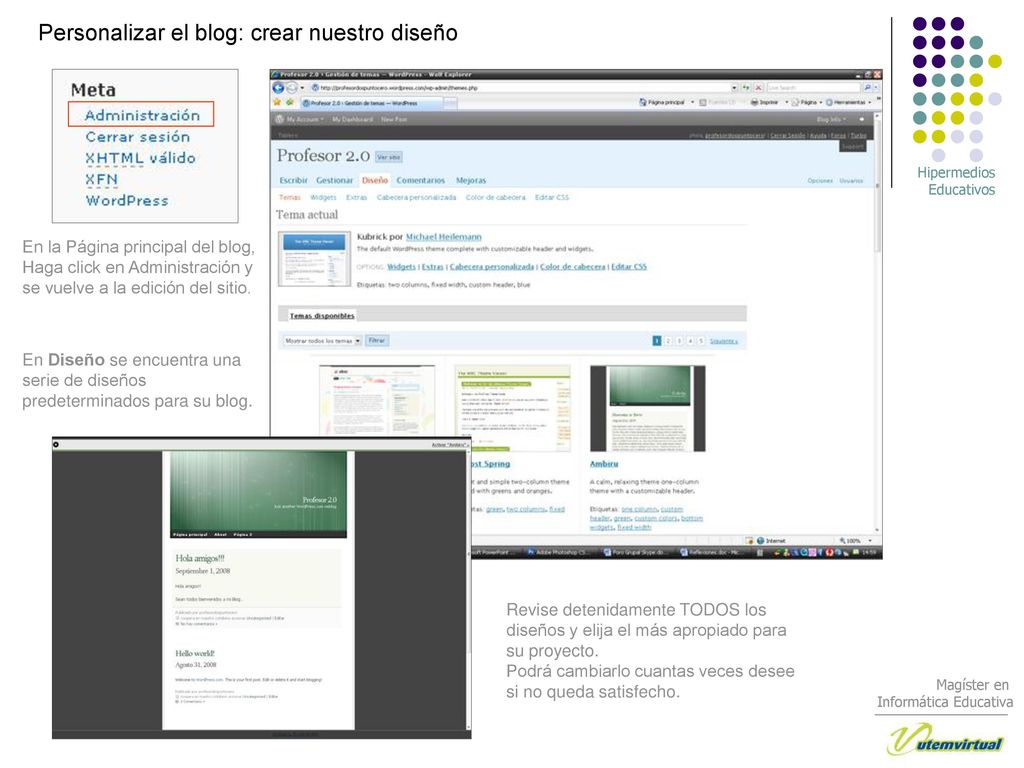Click the Add to Favorites icon
1024x768 pixels.
(x=289, y=103)
